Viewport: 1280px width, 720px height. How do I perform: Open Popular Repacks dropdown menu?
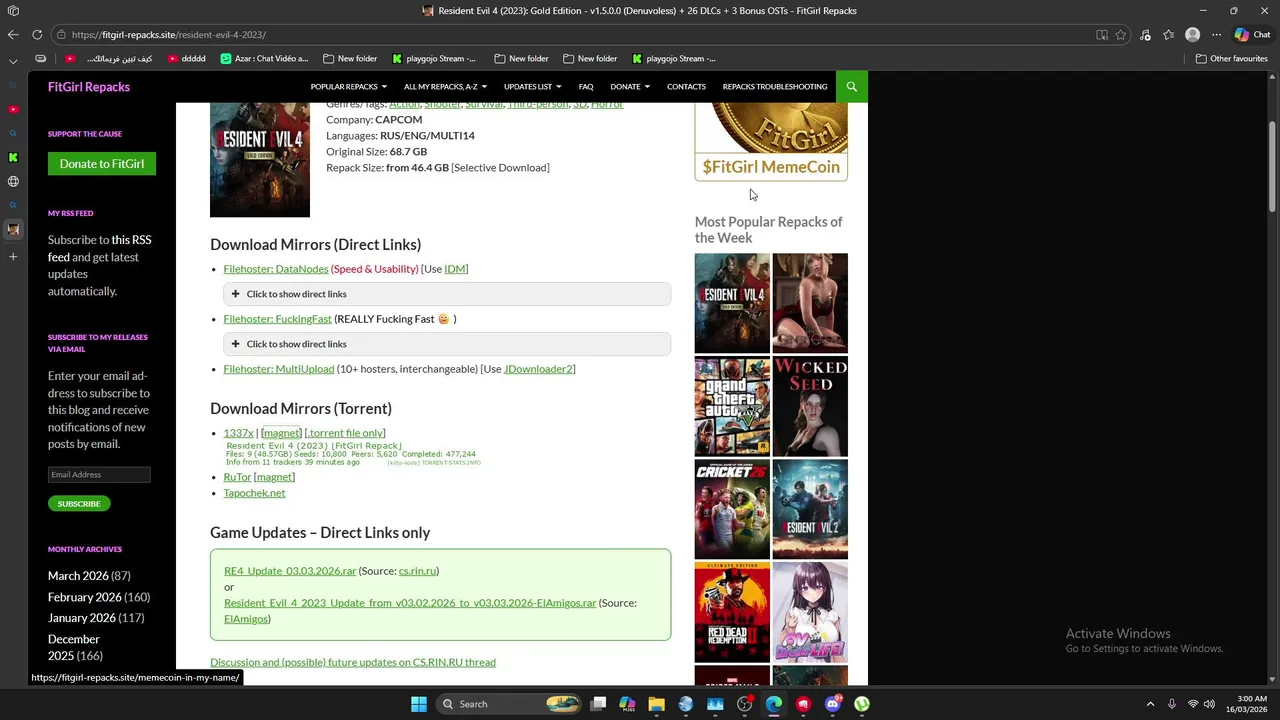coord(348,87)
